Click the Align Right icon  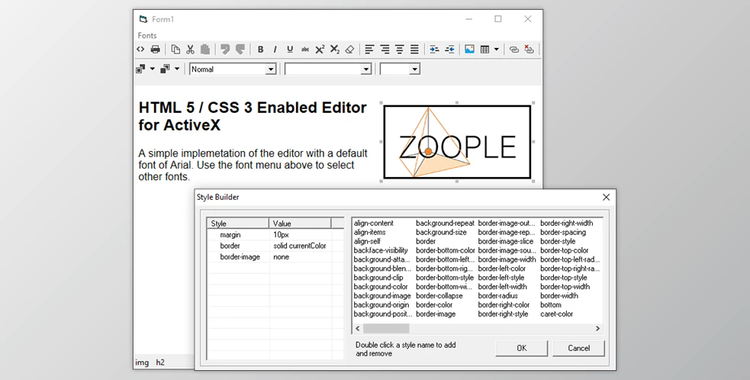[385, 49]
